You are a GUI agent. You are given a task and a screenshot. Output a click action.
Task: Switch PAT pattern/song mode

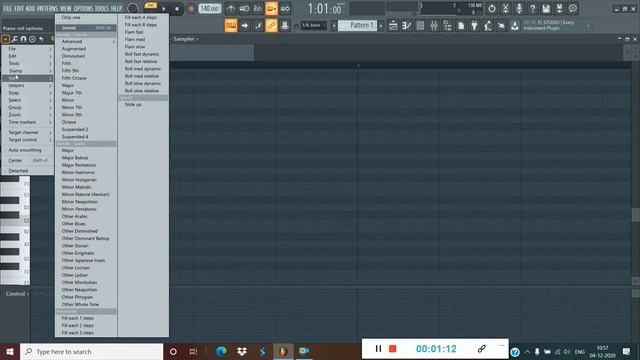tap(151, 5)
